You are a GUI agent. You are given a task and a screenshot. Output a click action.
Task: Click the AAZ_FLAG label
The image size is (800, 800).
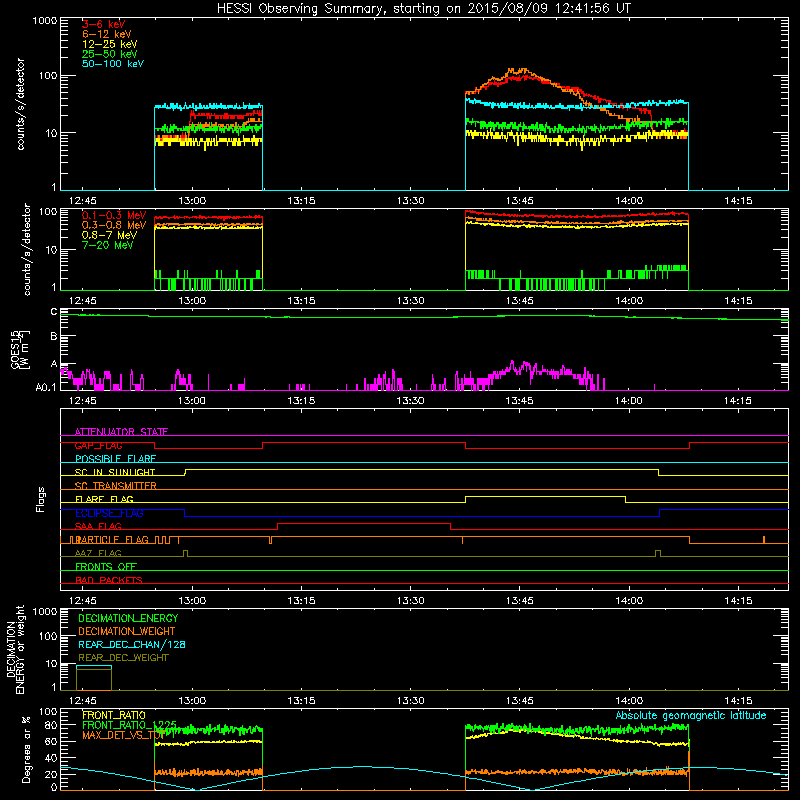pyautogui.click(x=98, y=553)
